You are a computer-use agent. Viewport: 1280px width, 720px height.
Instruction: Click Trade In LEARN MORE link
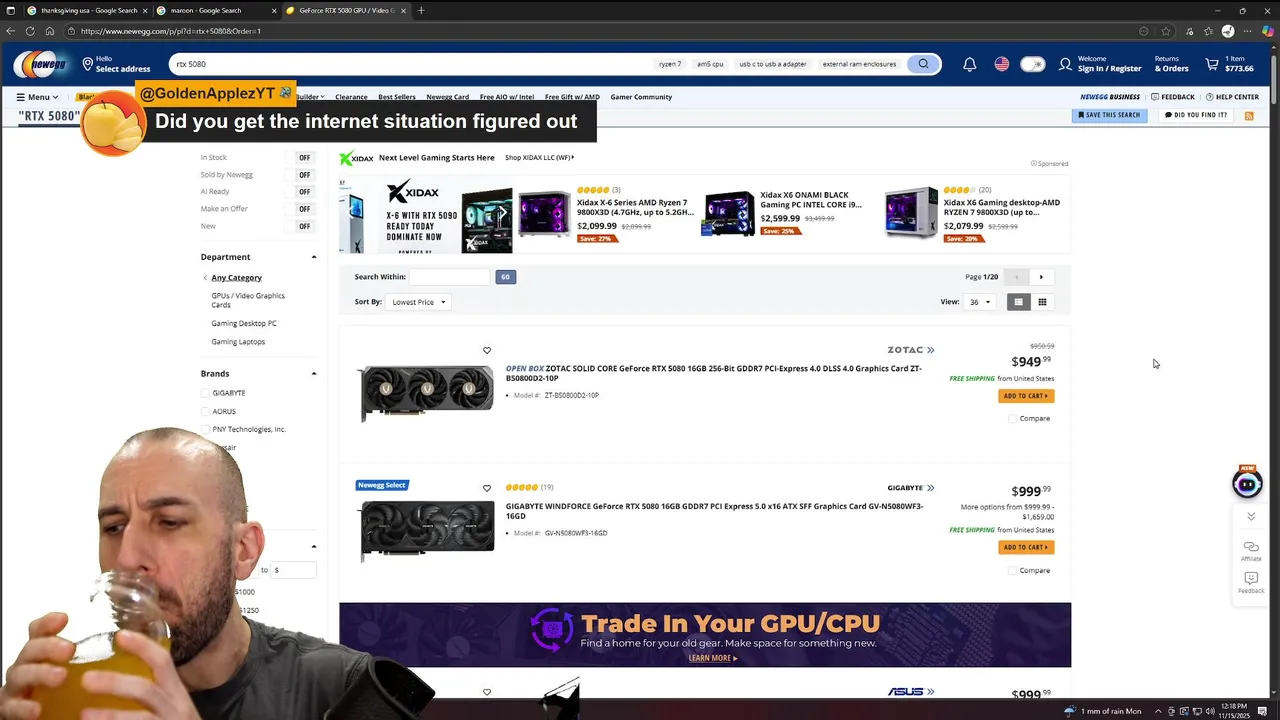(x=713, y=658)
